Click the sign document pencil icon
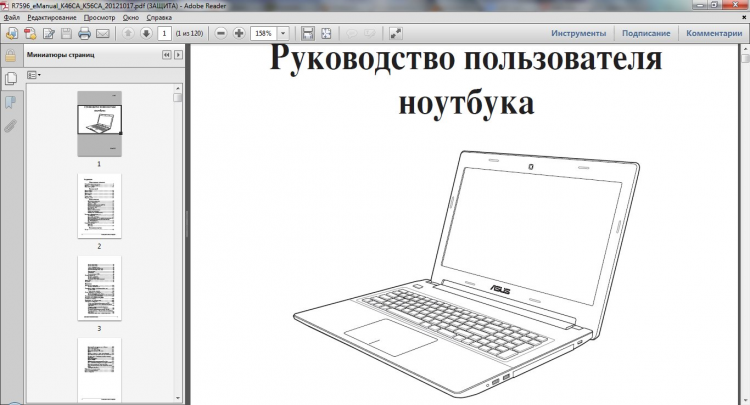Image resolution: width=750 pixels, height=405 pixels. (x=48, y=33)
